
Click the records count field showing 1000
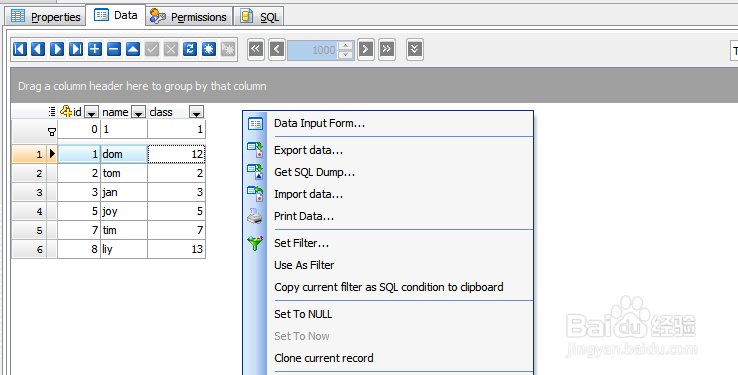click(313, 50)
